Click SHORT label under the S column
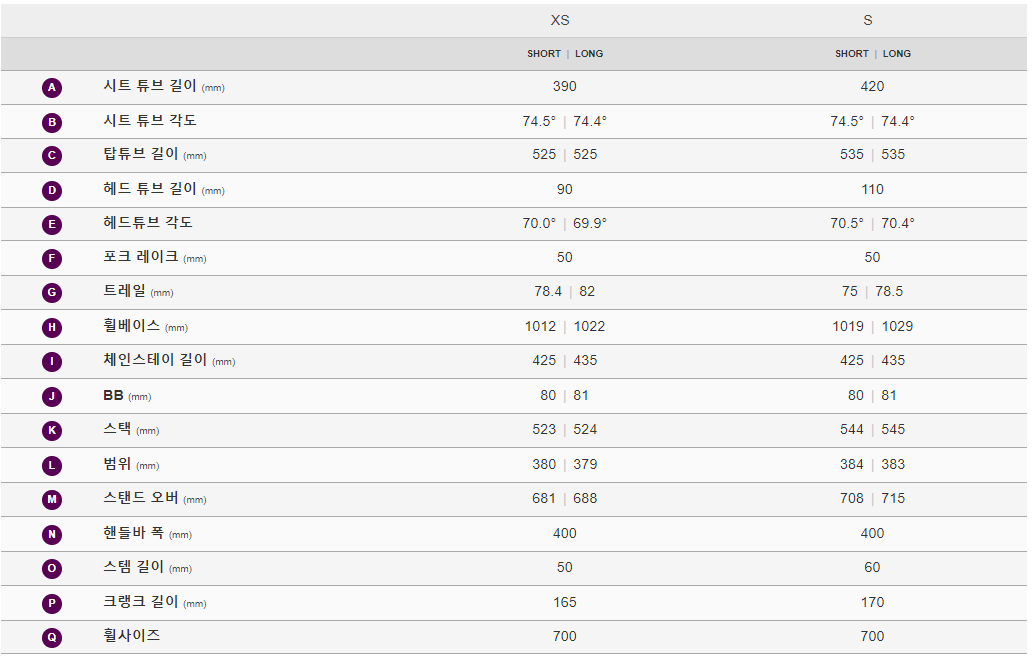 pos(852,54)
